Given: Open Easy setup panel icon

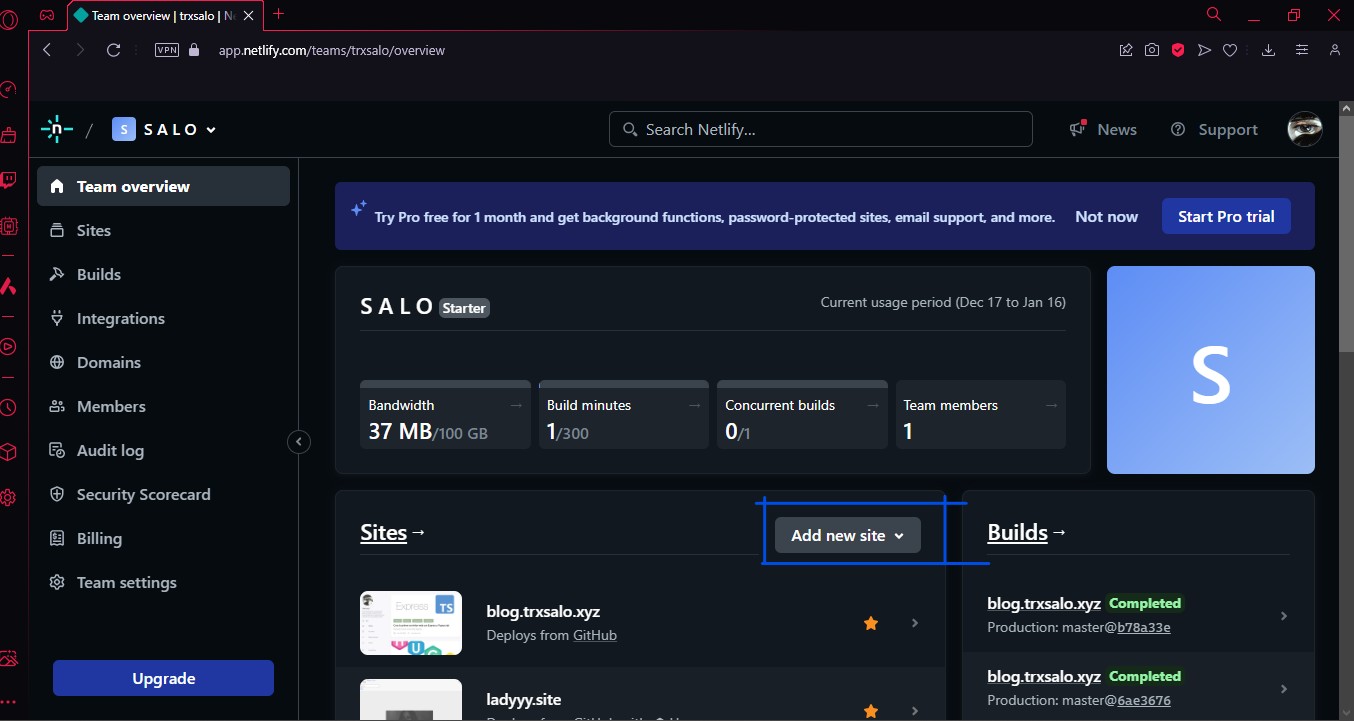Looking at the screenshot, I should tap(1302, 50).
